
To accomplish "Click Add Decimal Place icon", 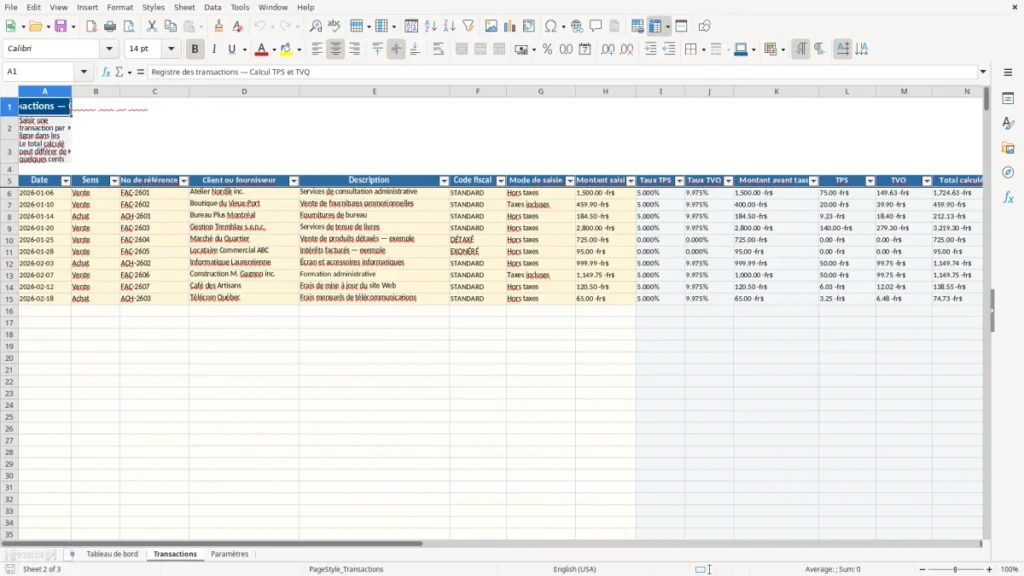I will 607,49.
